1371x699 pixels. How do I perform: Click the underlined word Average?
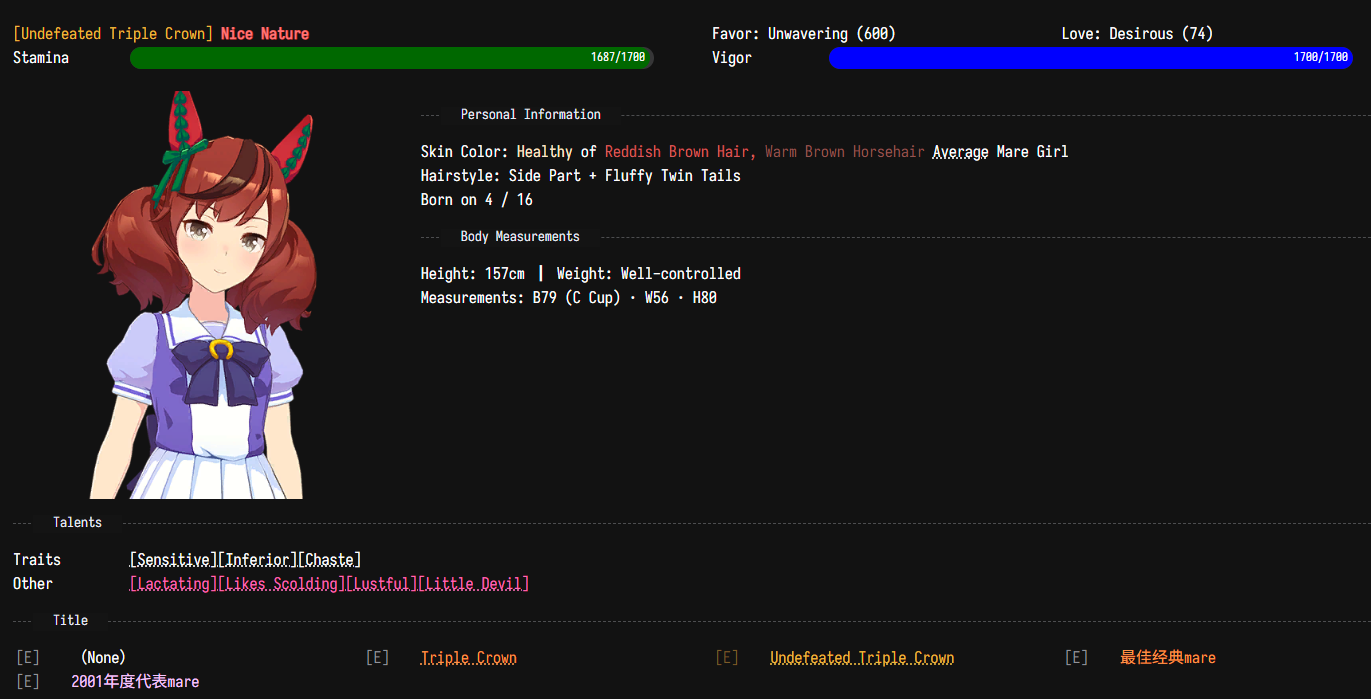pyautogui.click(x=960, y=152)
